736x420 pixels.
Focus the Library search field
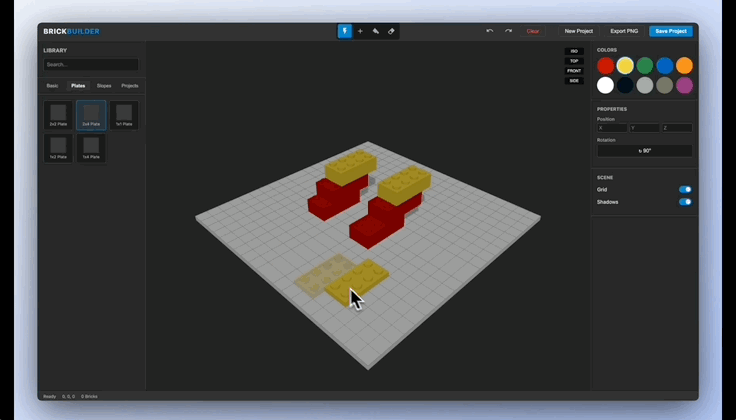tap(91, 65)
